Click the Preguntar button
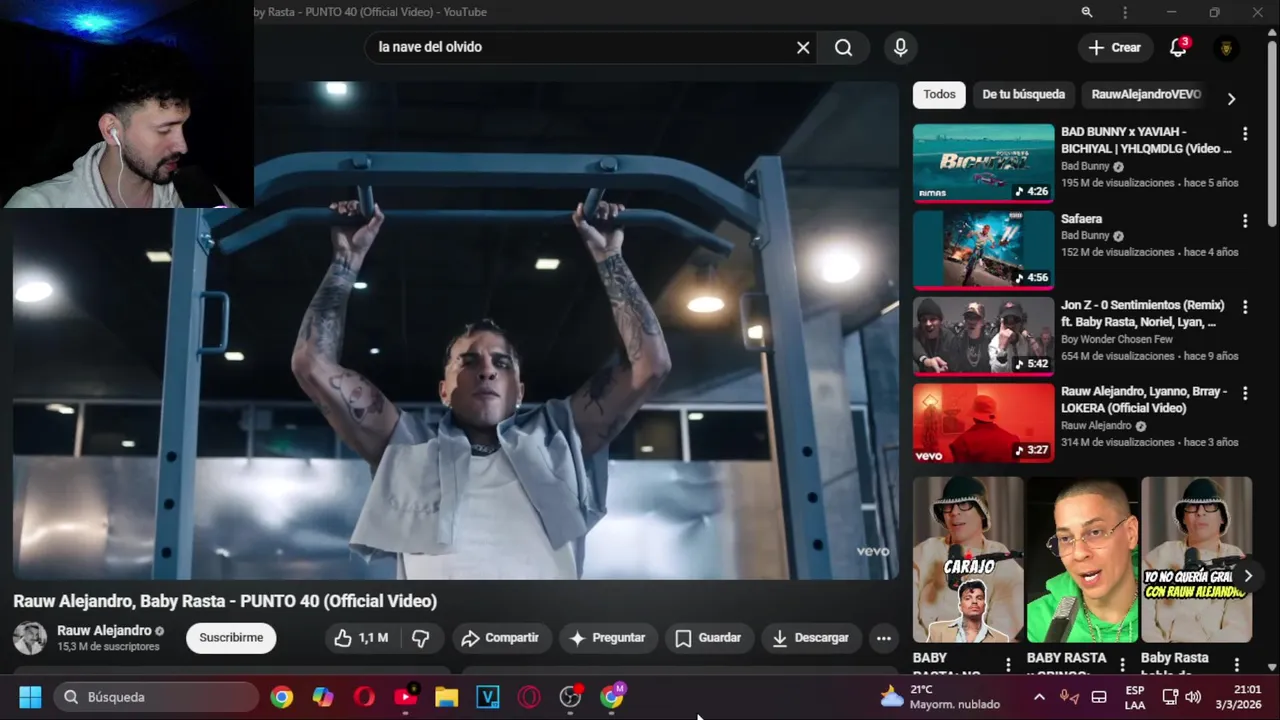 607,637
